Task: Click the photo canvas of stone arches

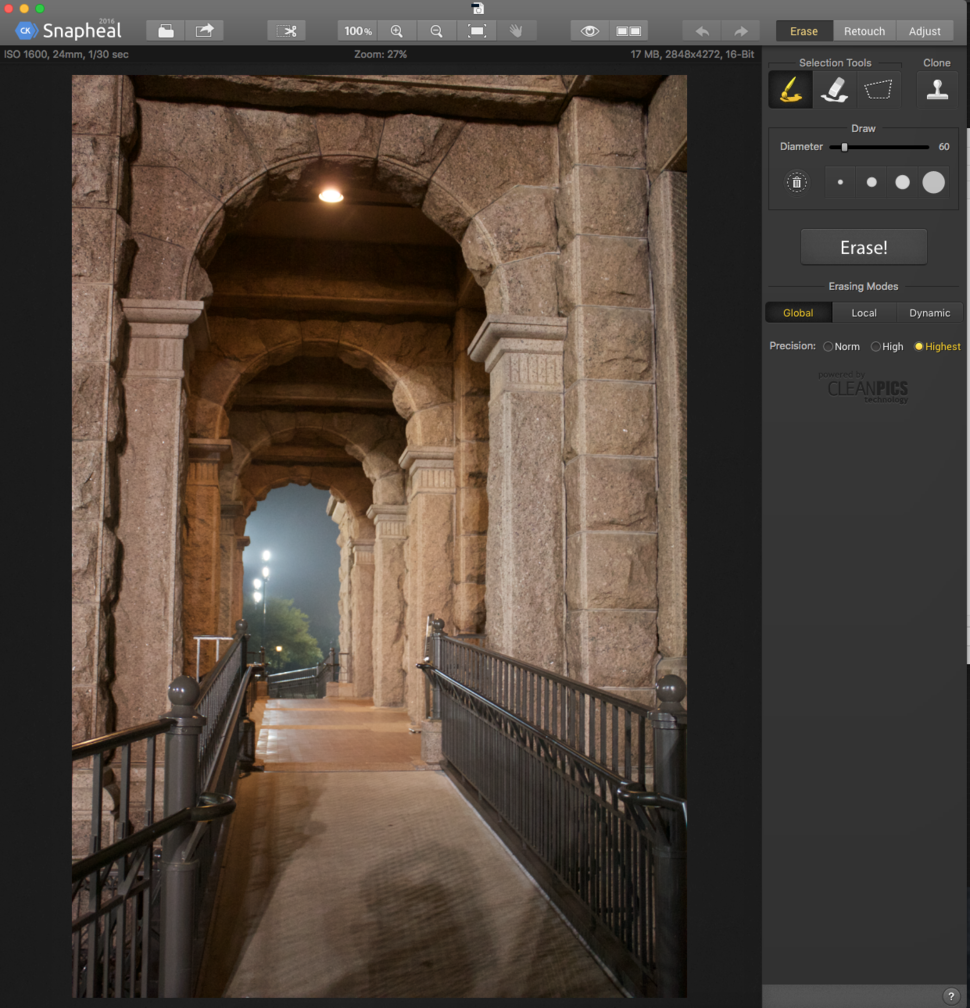Action: 379,536
